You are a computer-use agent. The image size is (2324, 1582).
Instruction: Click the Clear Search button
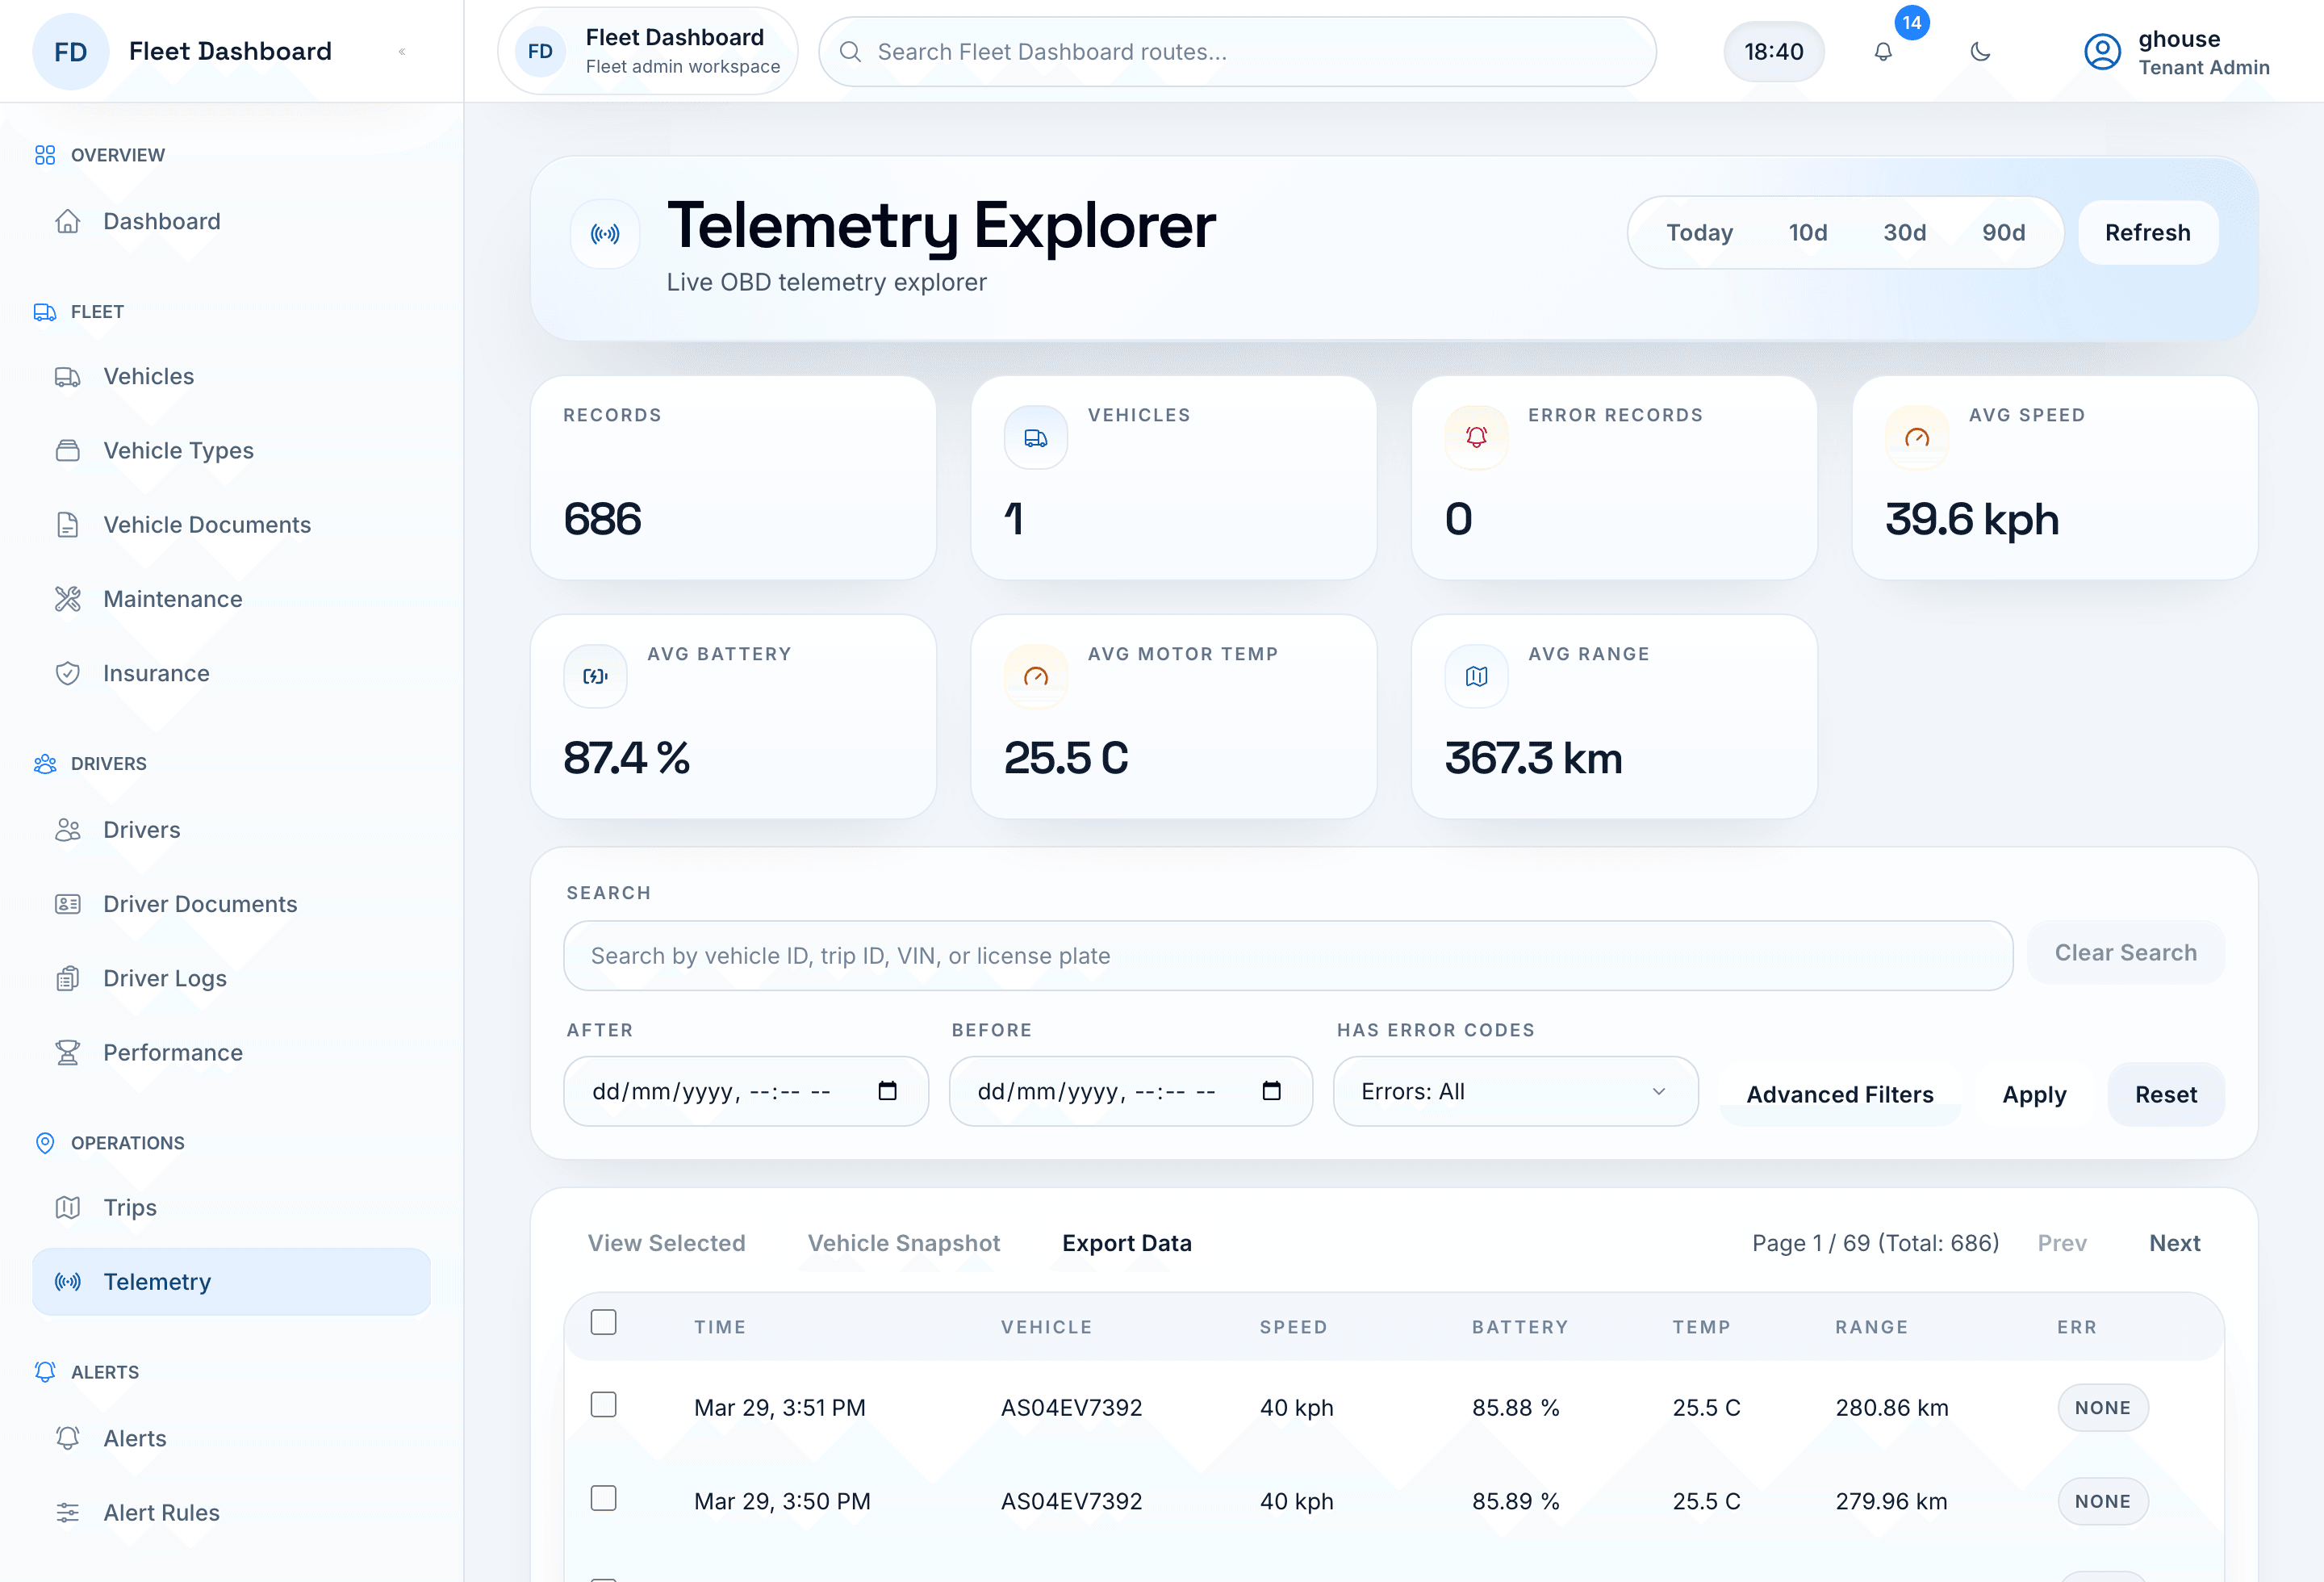[x=2125, y=952]
